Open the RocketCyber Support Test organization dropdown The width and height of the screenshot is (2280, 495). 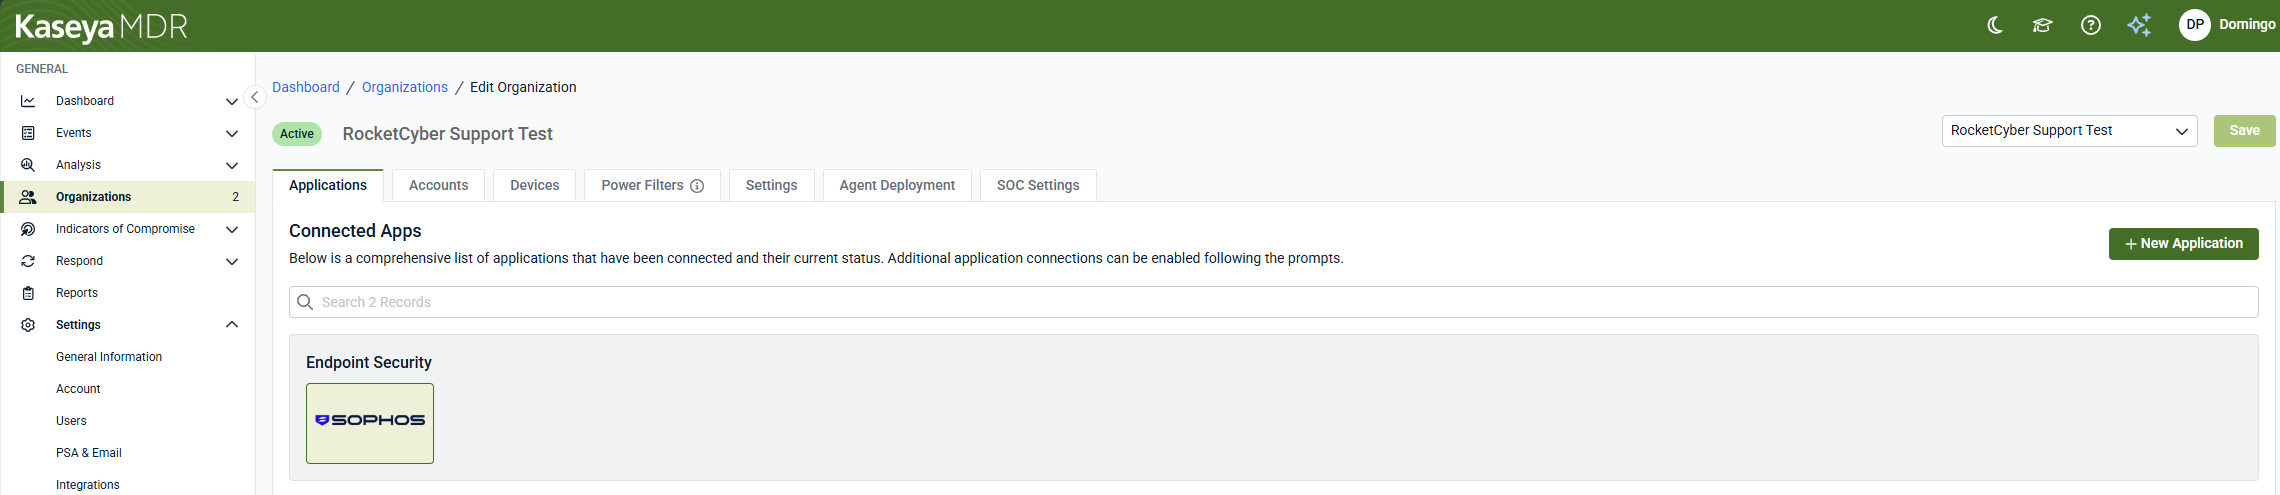(2069, 131)
